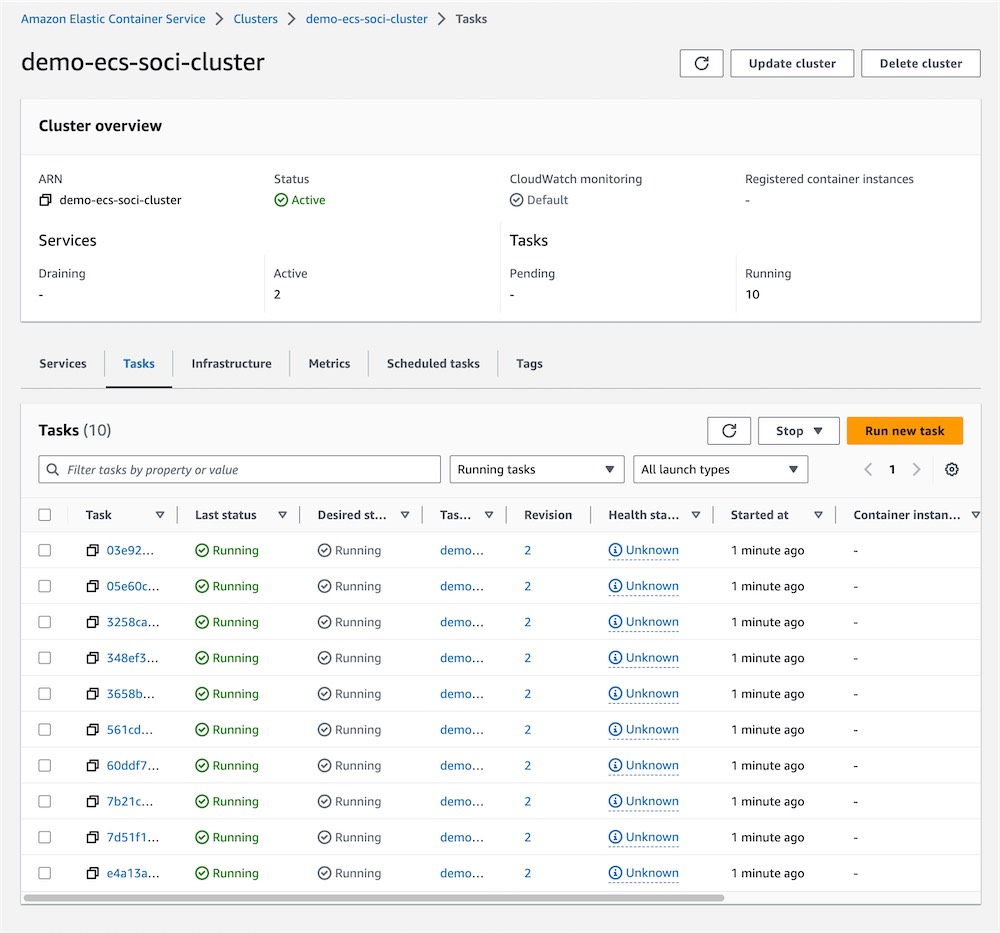This screenshot has width=1000, height=933.
Task: Copy task ID 05e60c icon
Action: tap(93, 585)
